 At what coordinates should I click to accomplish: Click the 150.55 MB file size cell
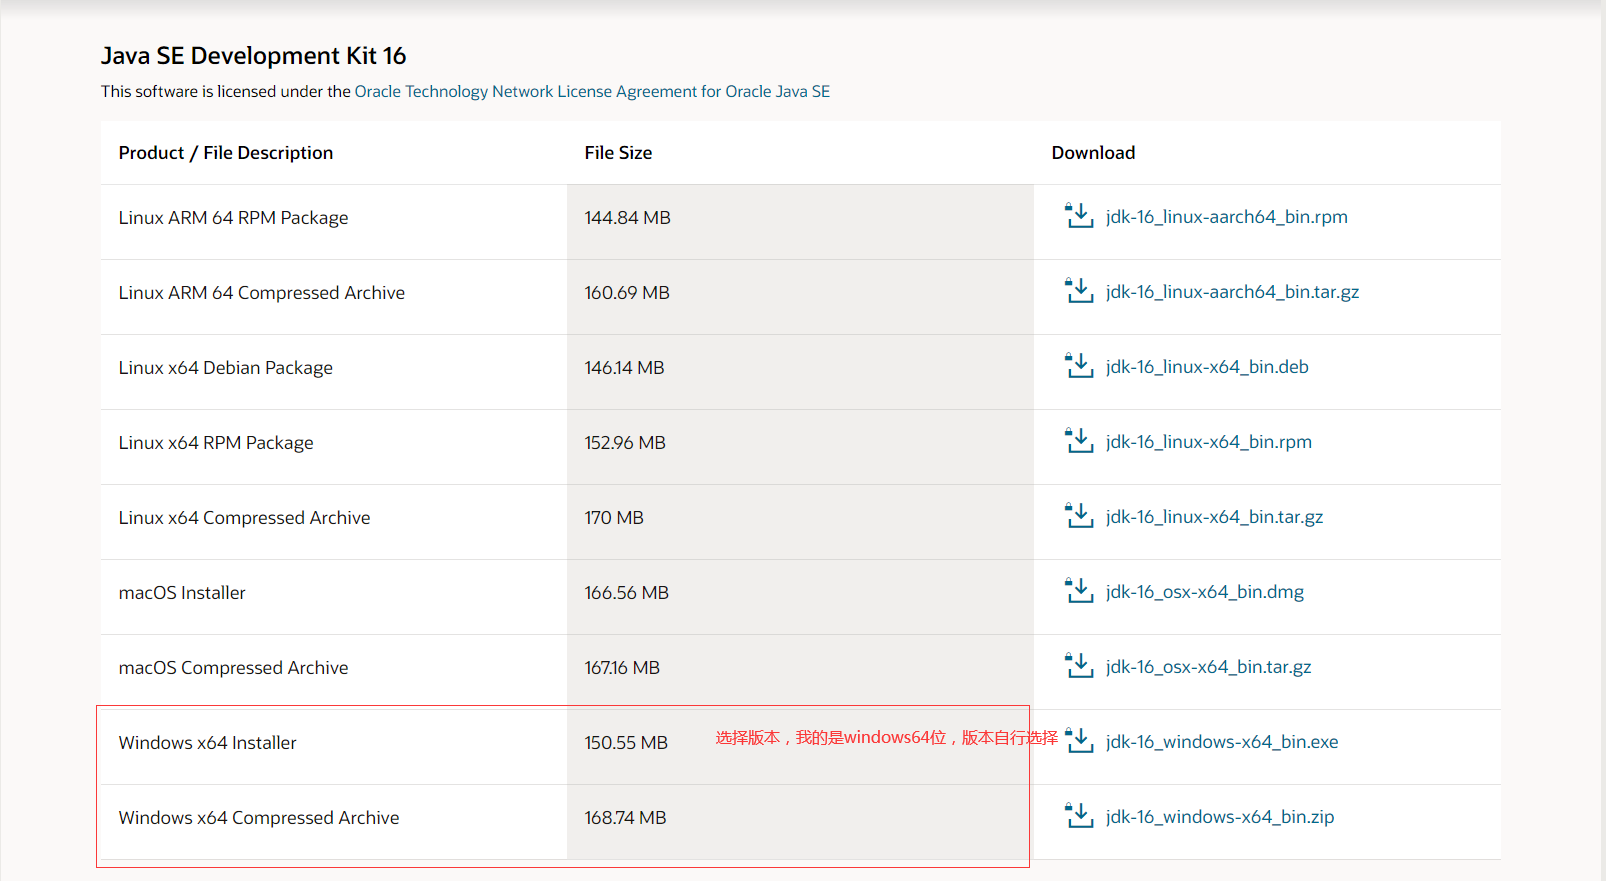(x=800, y=747)
